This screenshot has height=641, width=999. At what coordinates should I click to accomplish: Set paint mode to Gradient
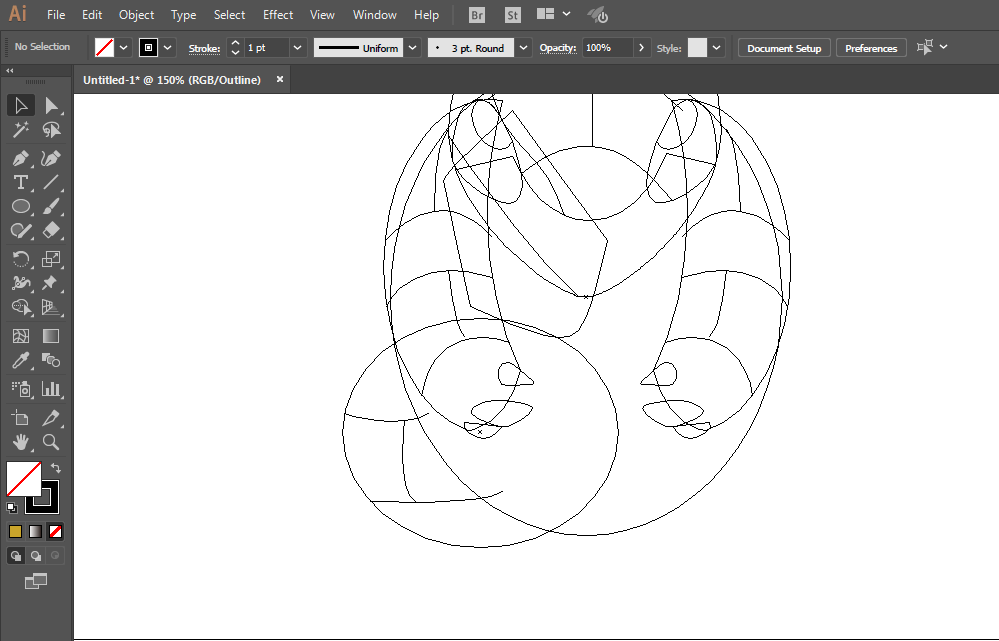coord(36,531)
